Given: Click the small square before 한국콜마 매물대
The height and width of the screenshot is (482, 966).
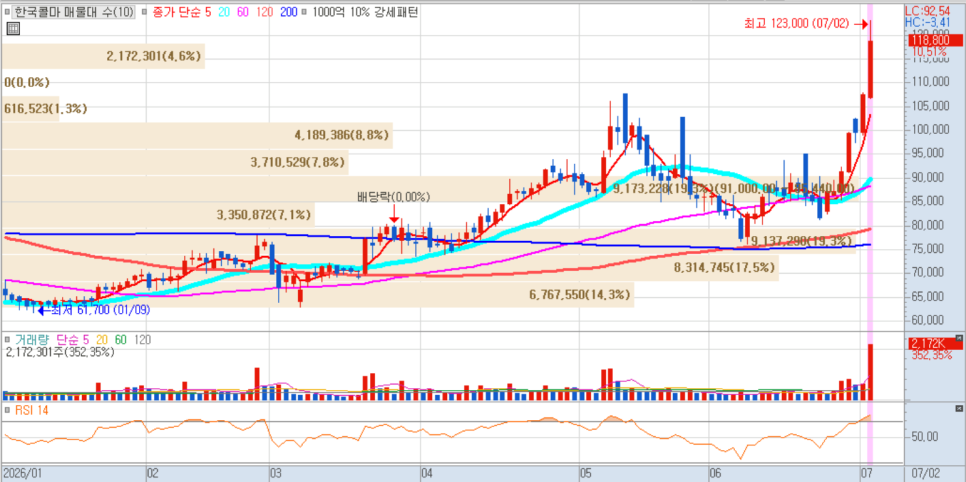Looking at the screenshot, I should pos(7,11).
